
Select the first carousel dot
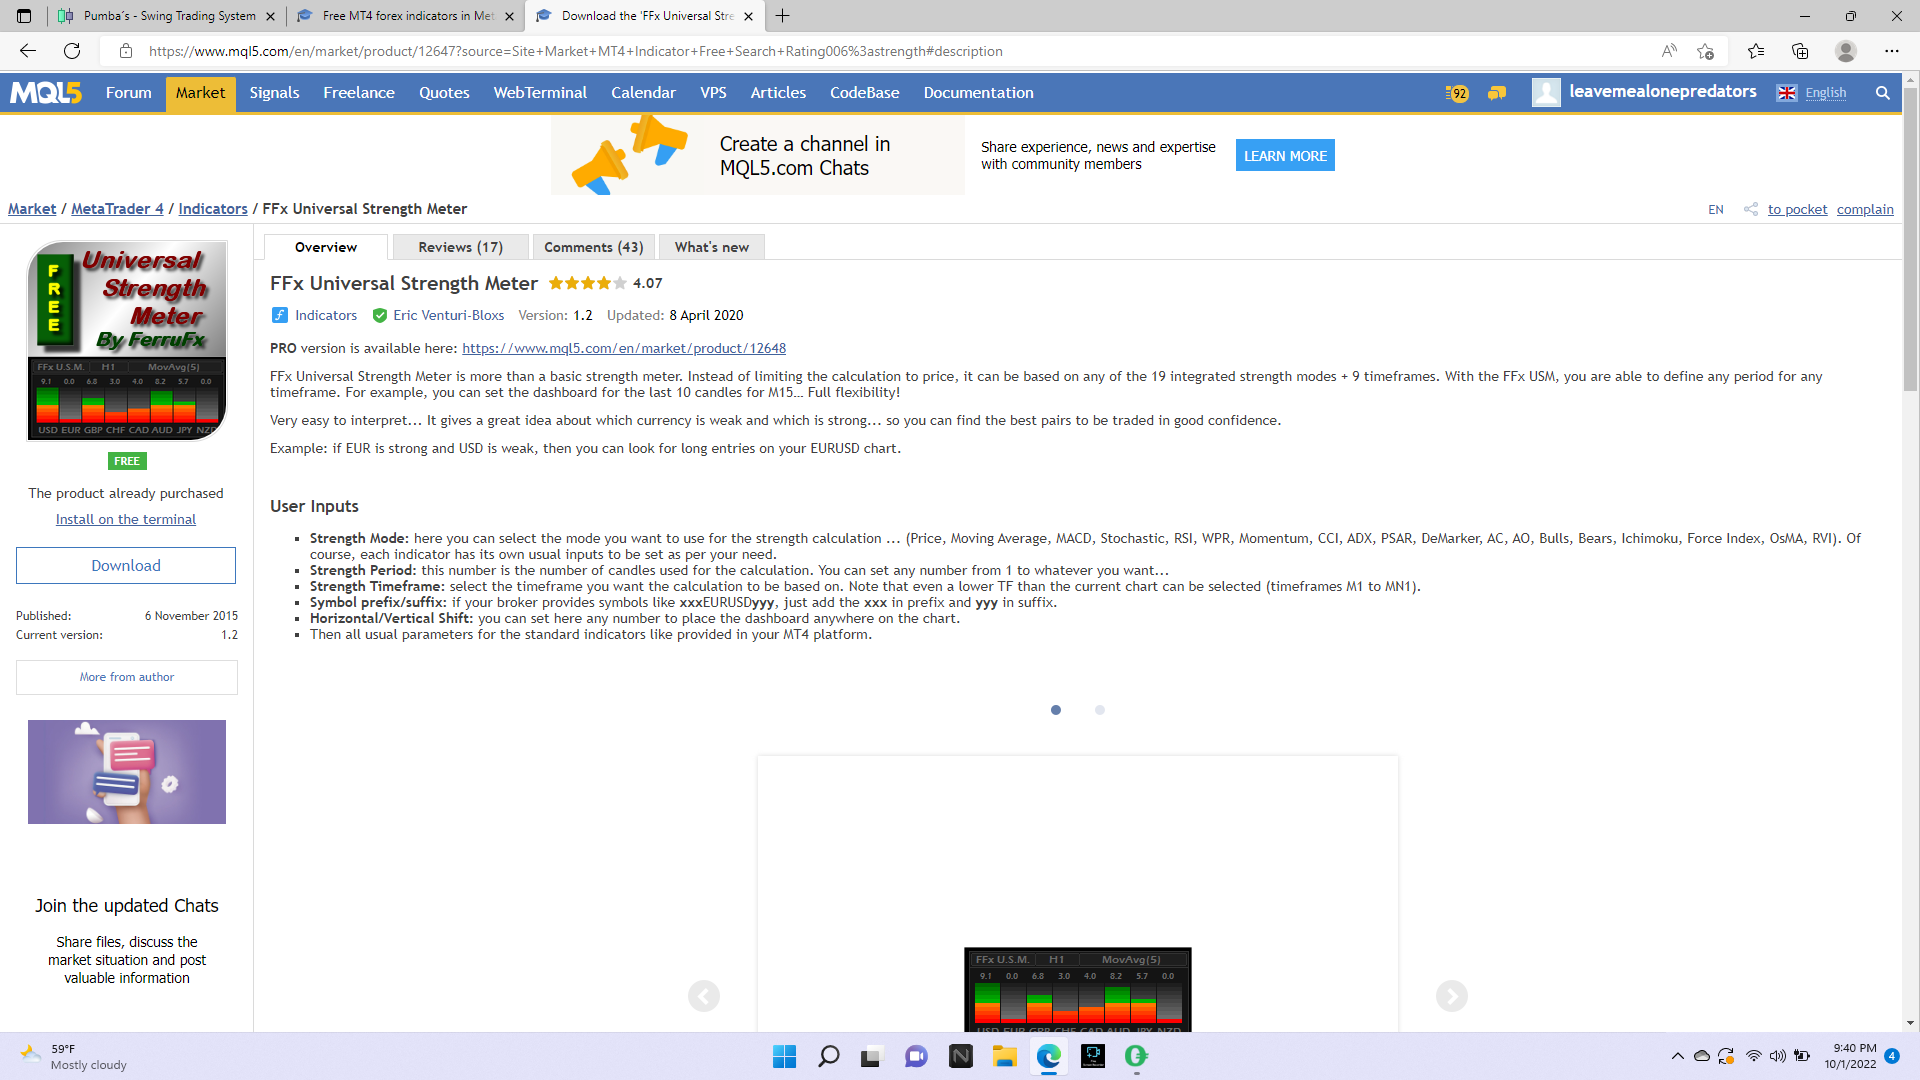click(1056, 710)
